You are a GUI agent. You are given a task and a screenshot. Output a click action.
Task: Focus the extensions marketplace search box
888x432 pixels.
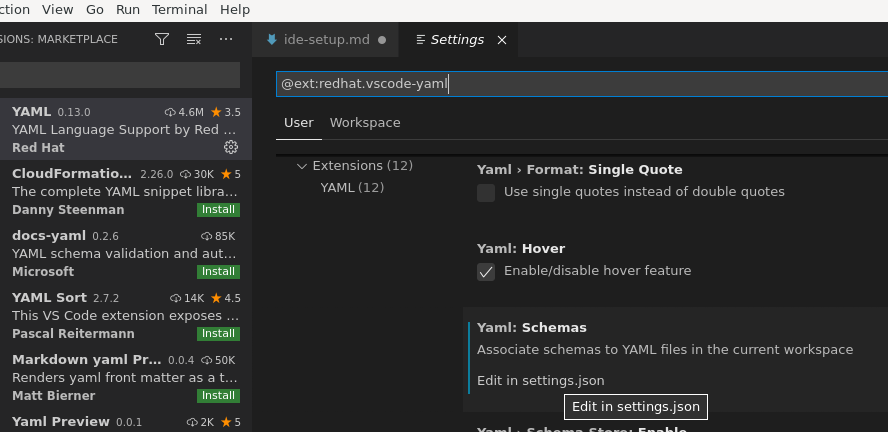[x=120, y=75]
